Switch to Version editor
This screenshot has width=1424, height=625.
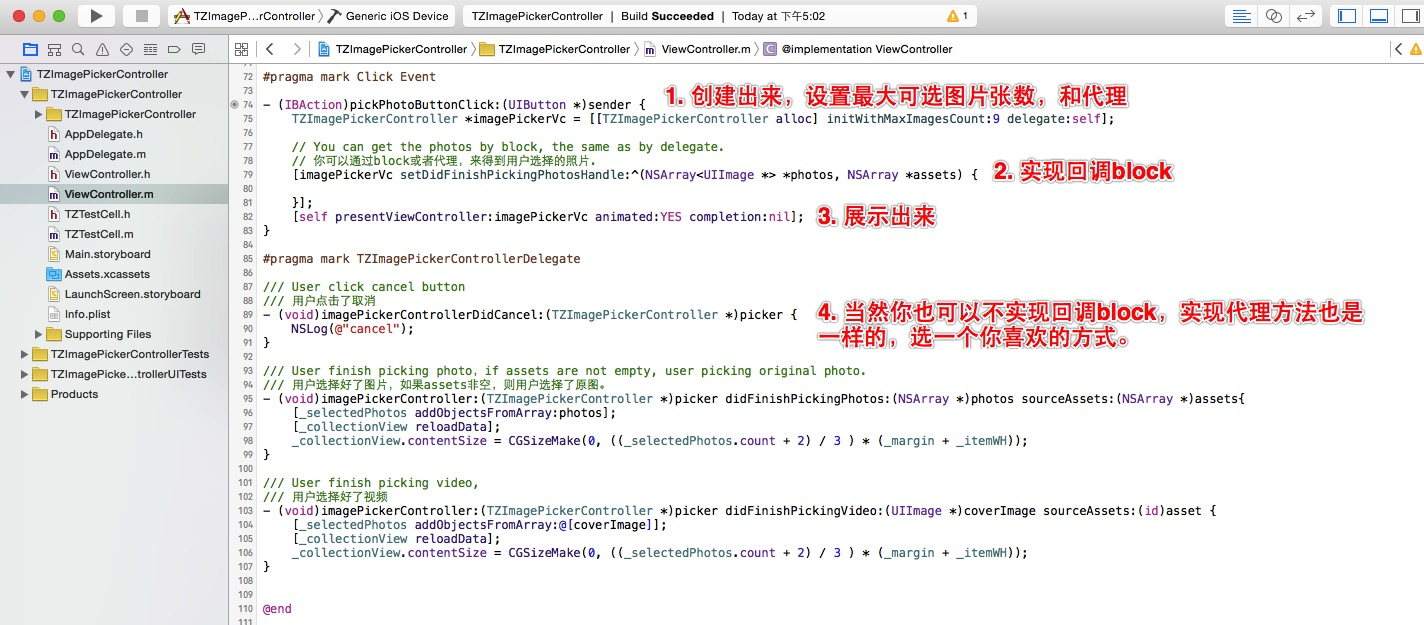tap(1306, 16)
